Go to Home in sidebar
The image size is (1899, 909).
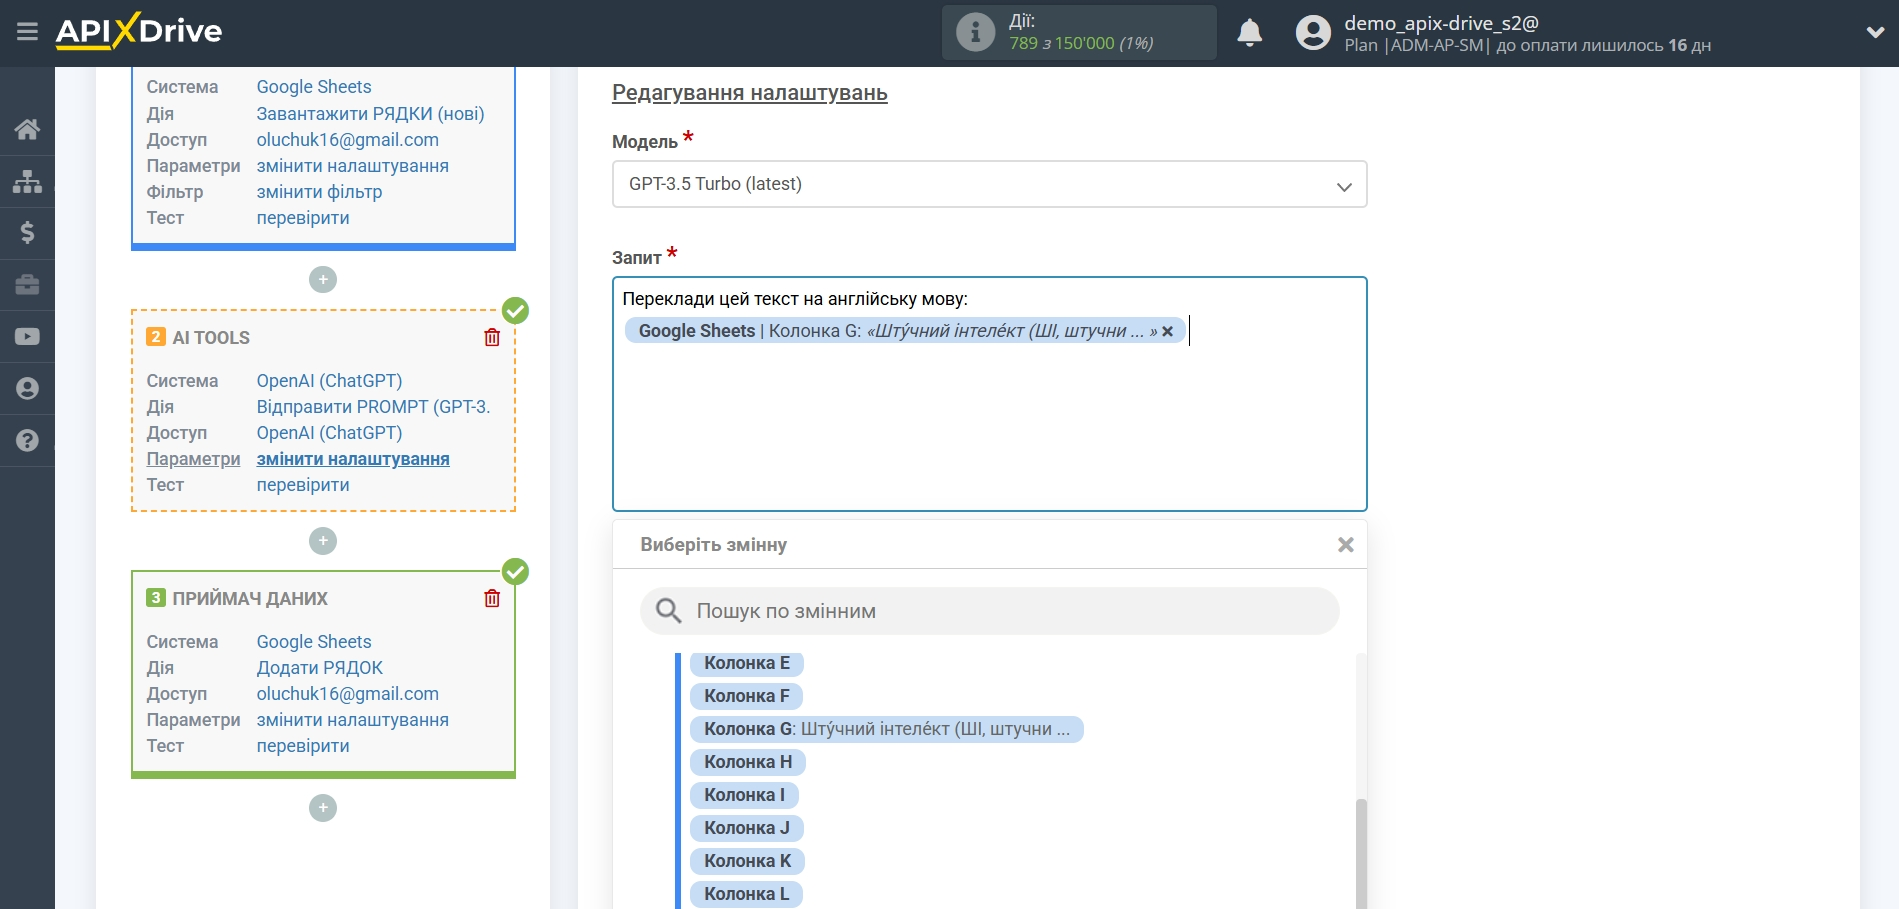click(27, 129)
